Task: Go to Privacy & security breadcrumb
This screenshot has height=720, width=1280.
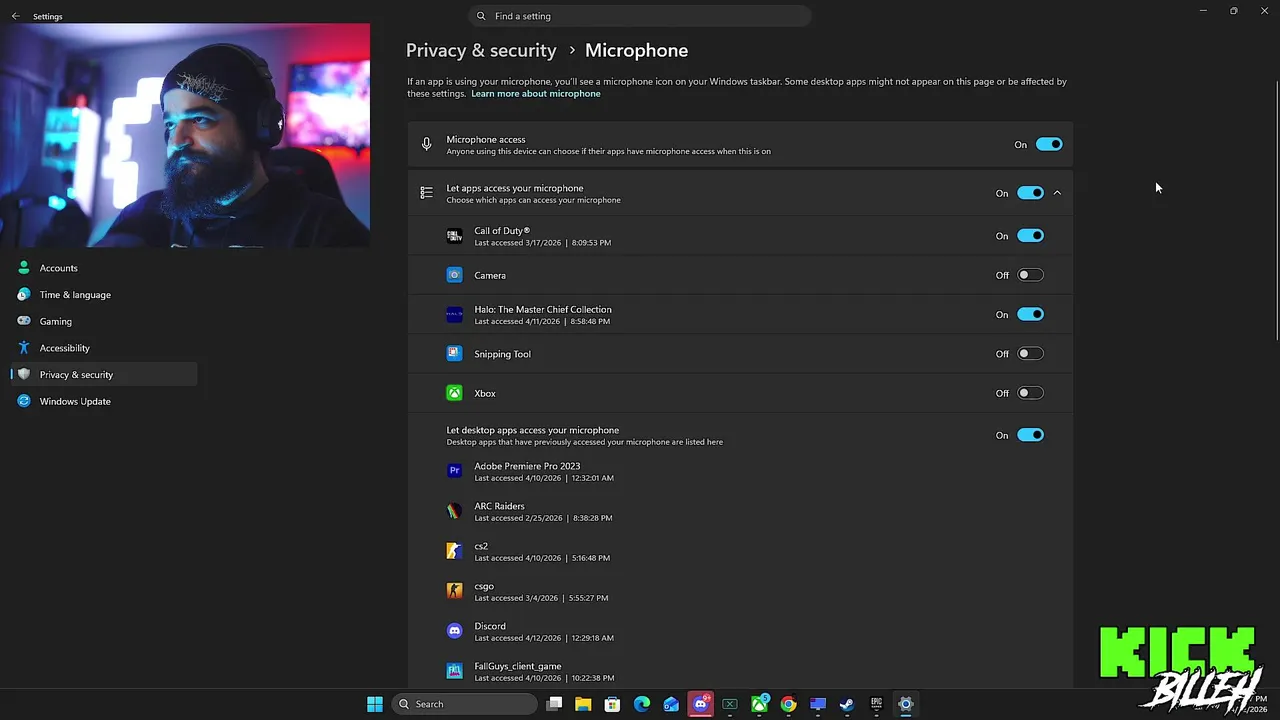Action: 481,50
